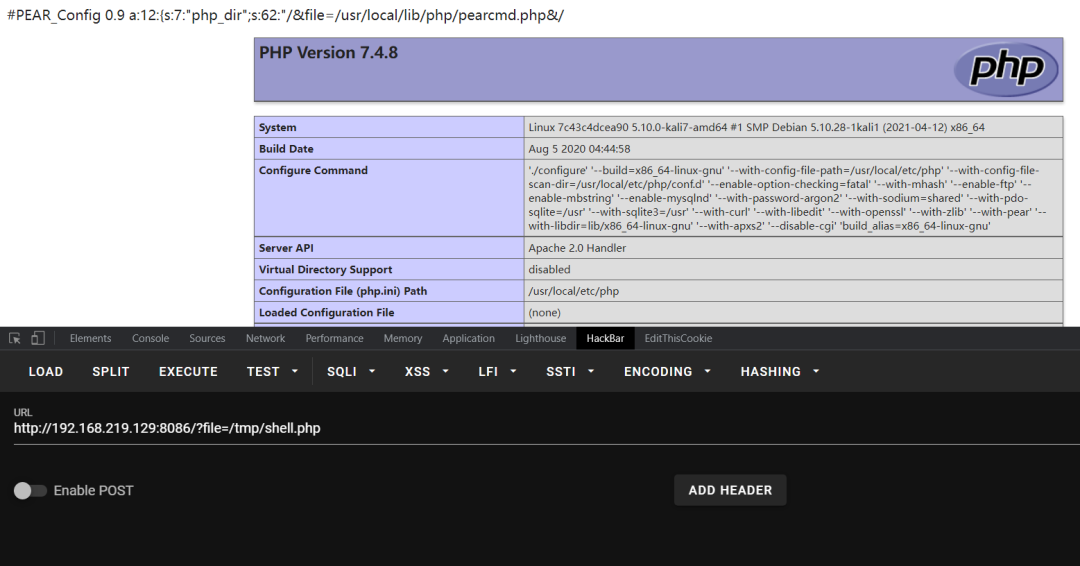Image resolution: width=1080 pixels, height=566 pixels.
Task: Click the Build Date value Aug 5 2020
Action: pos(579,149)
